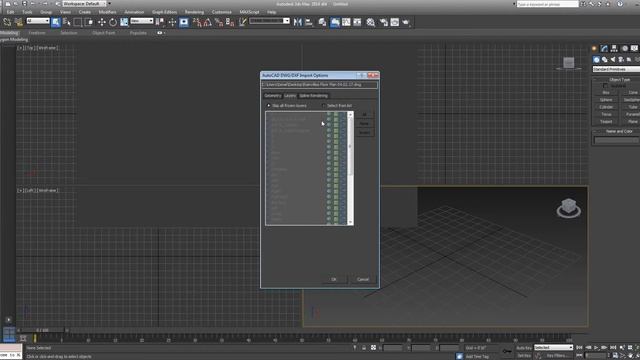Select the Rotate tool in main toolbar

pyautogui.click(x=113, y=22)
